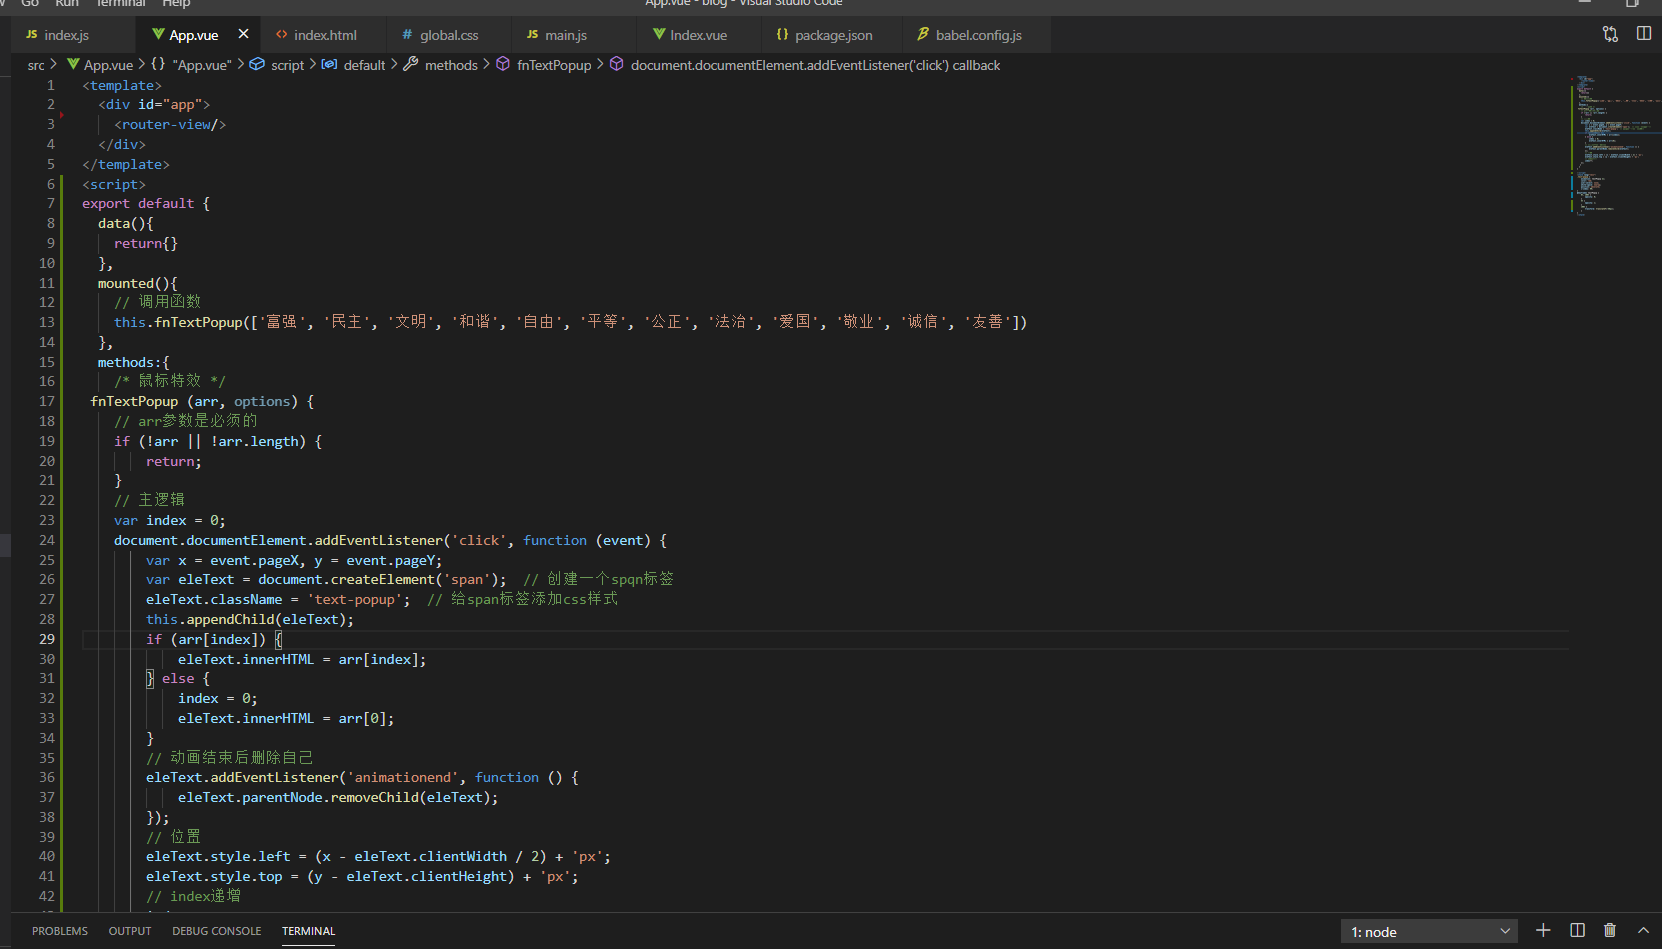Create a new terminal with plus icon

tap(1543, 931)
